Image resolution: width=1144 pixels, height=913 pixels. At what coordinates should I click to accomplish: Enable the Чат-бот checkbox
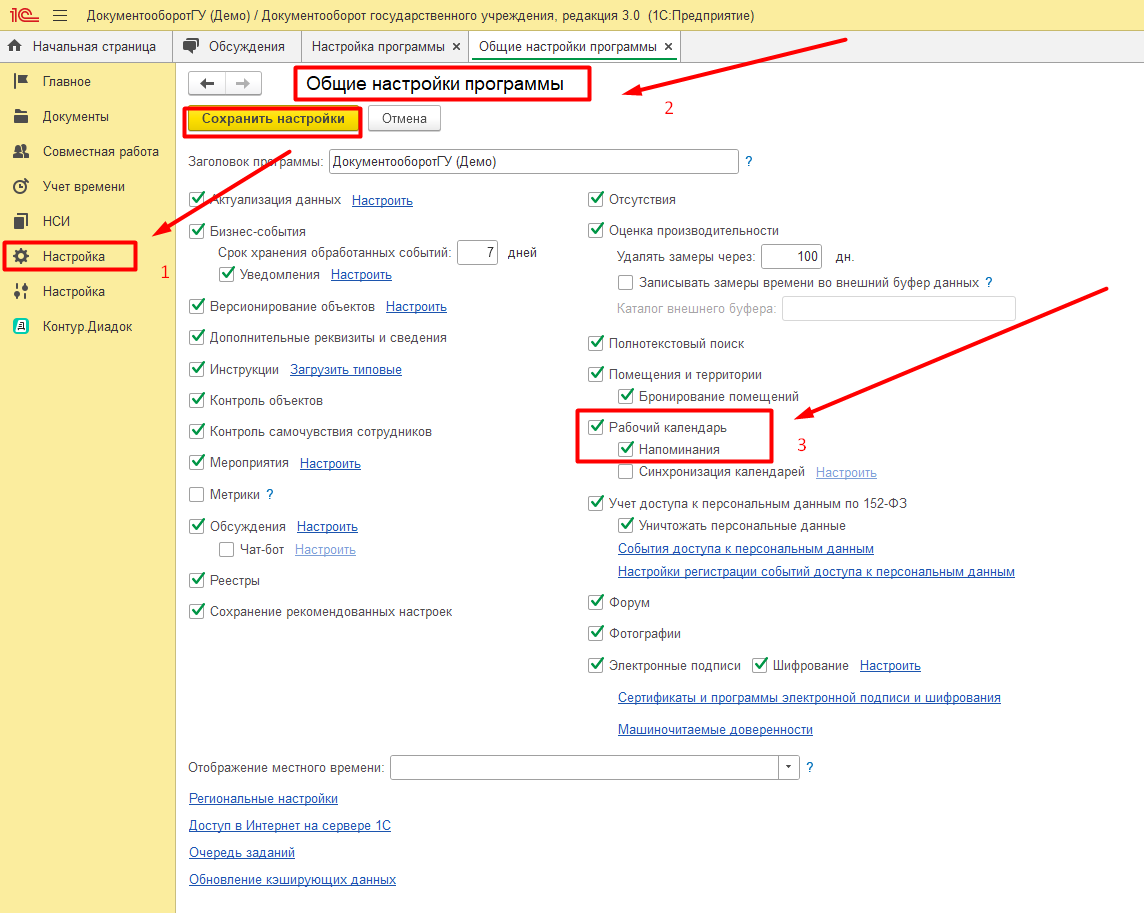pos(226,549)
